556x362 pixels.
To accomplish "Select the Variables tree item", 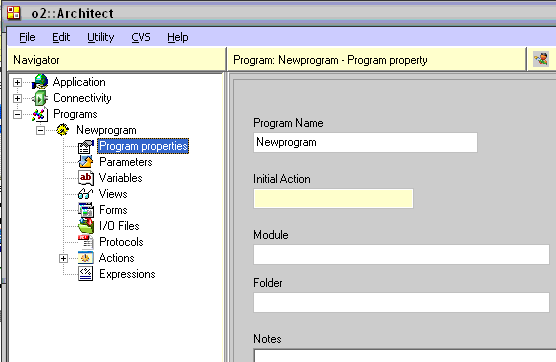I will coord(121,178).
